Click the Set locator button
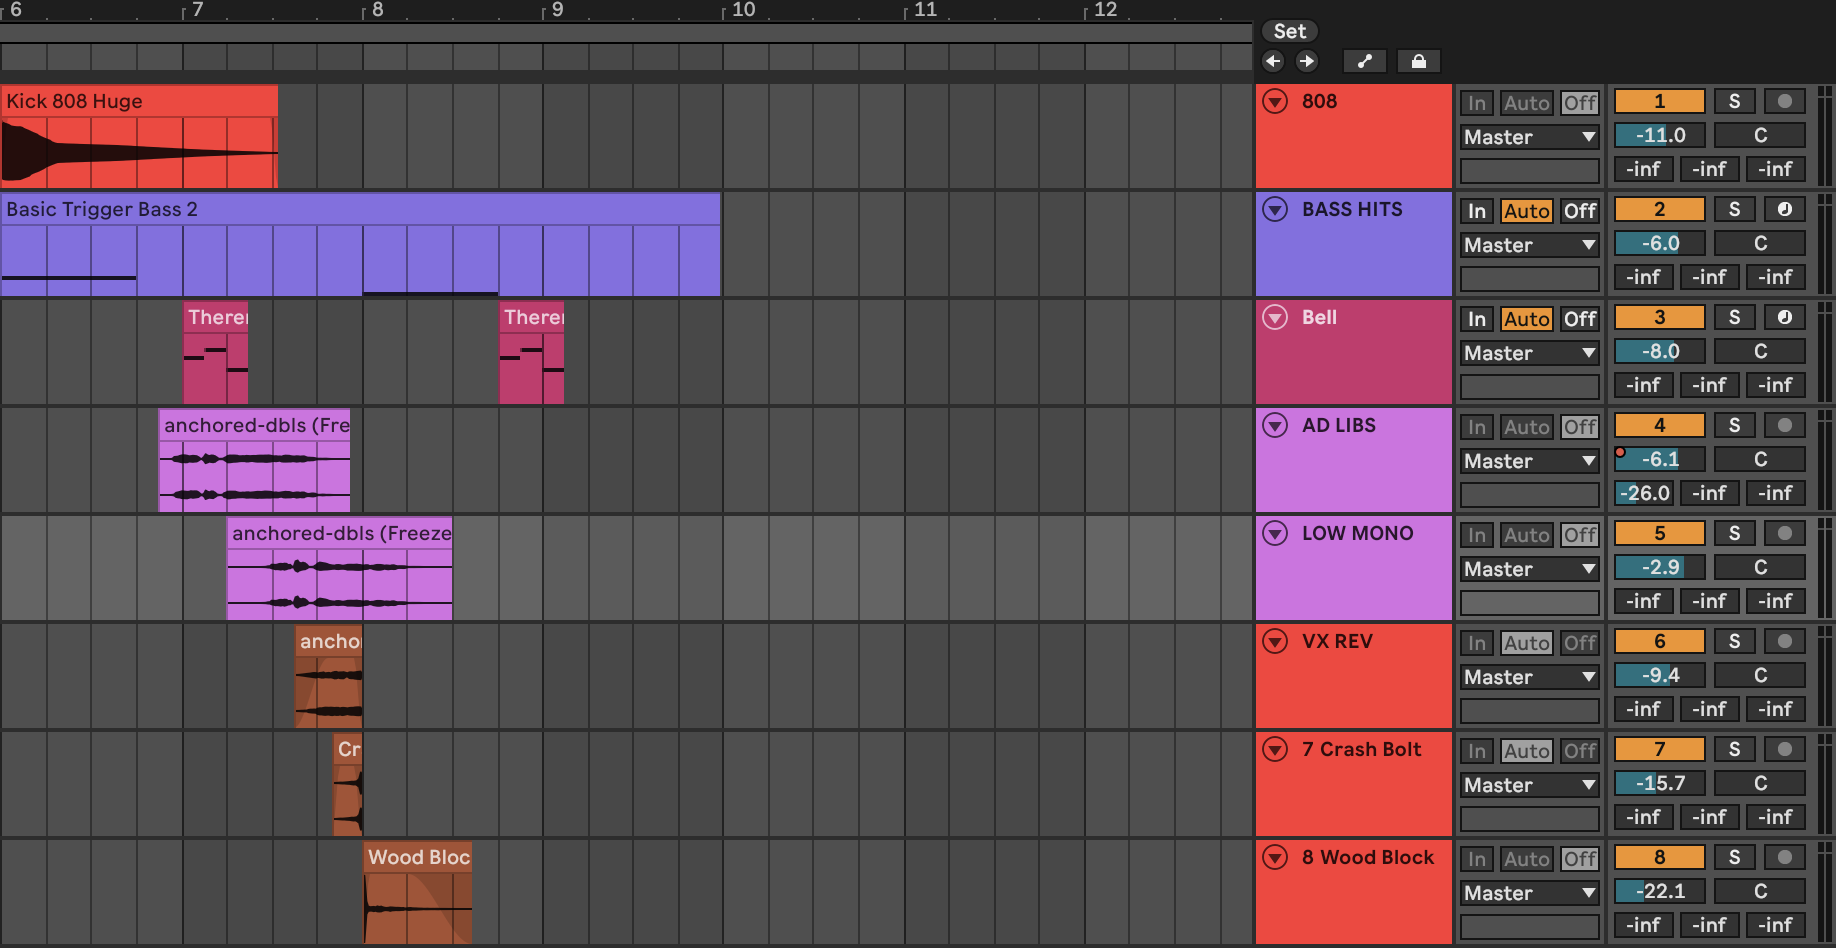The image size is (1836, 948). 1289,31
